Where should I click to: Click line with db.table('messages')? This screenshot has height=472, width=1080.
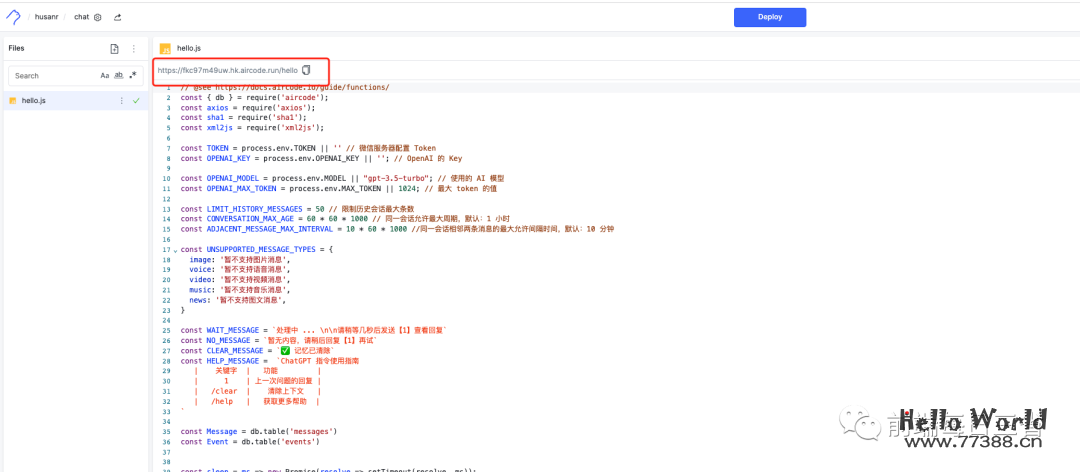258,431
